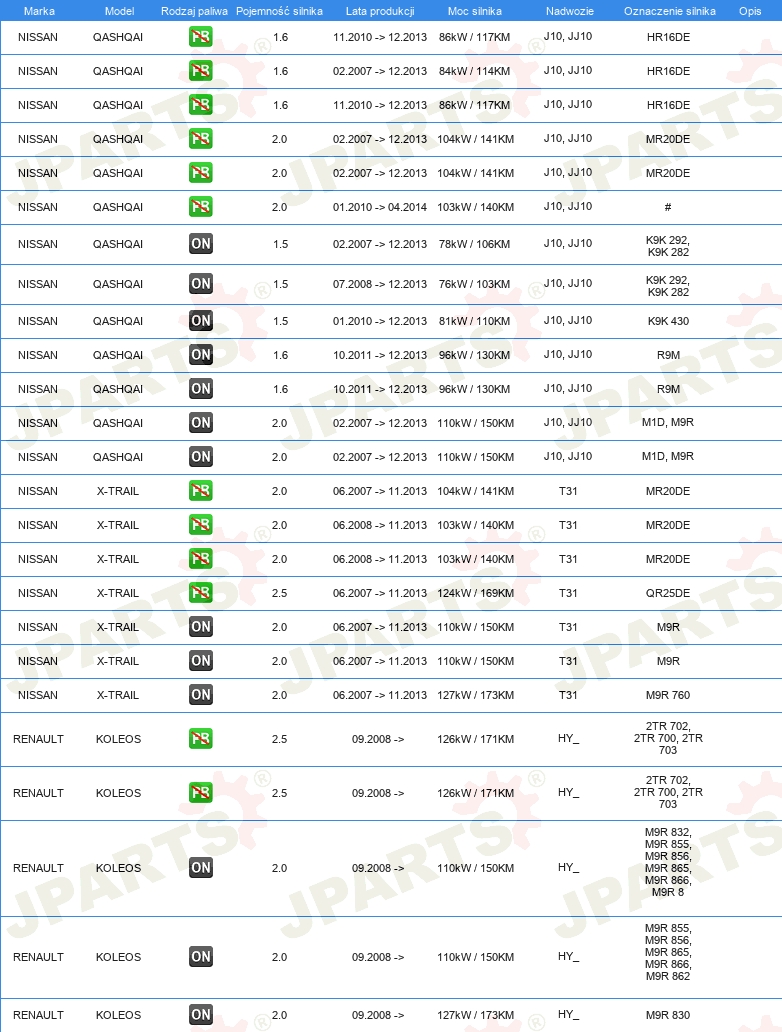This screenshot has height=1032, width=782.
Task: Click the Marka column header
Action: 39,11
